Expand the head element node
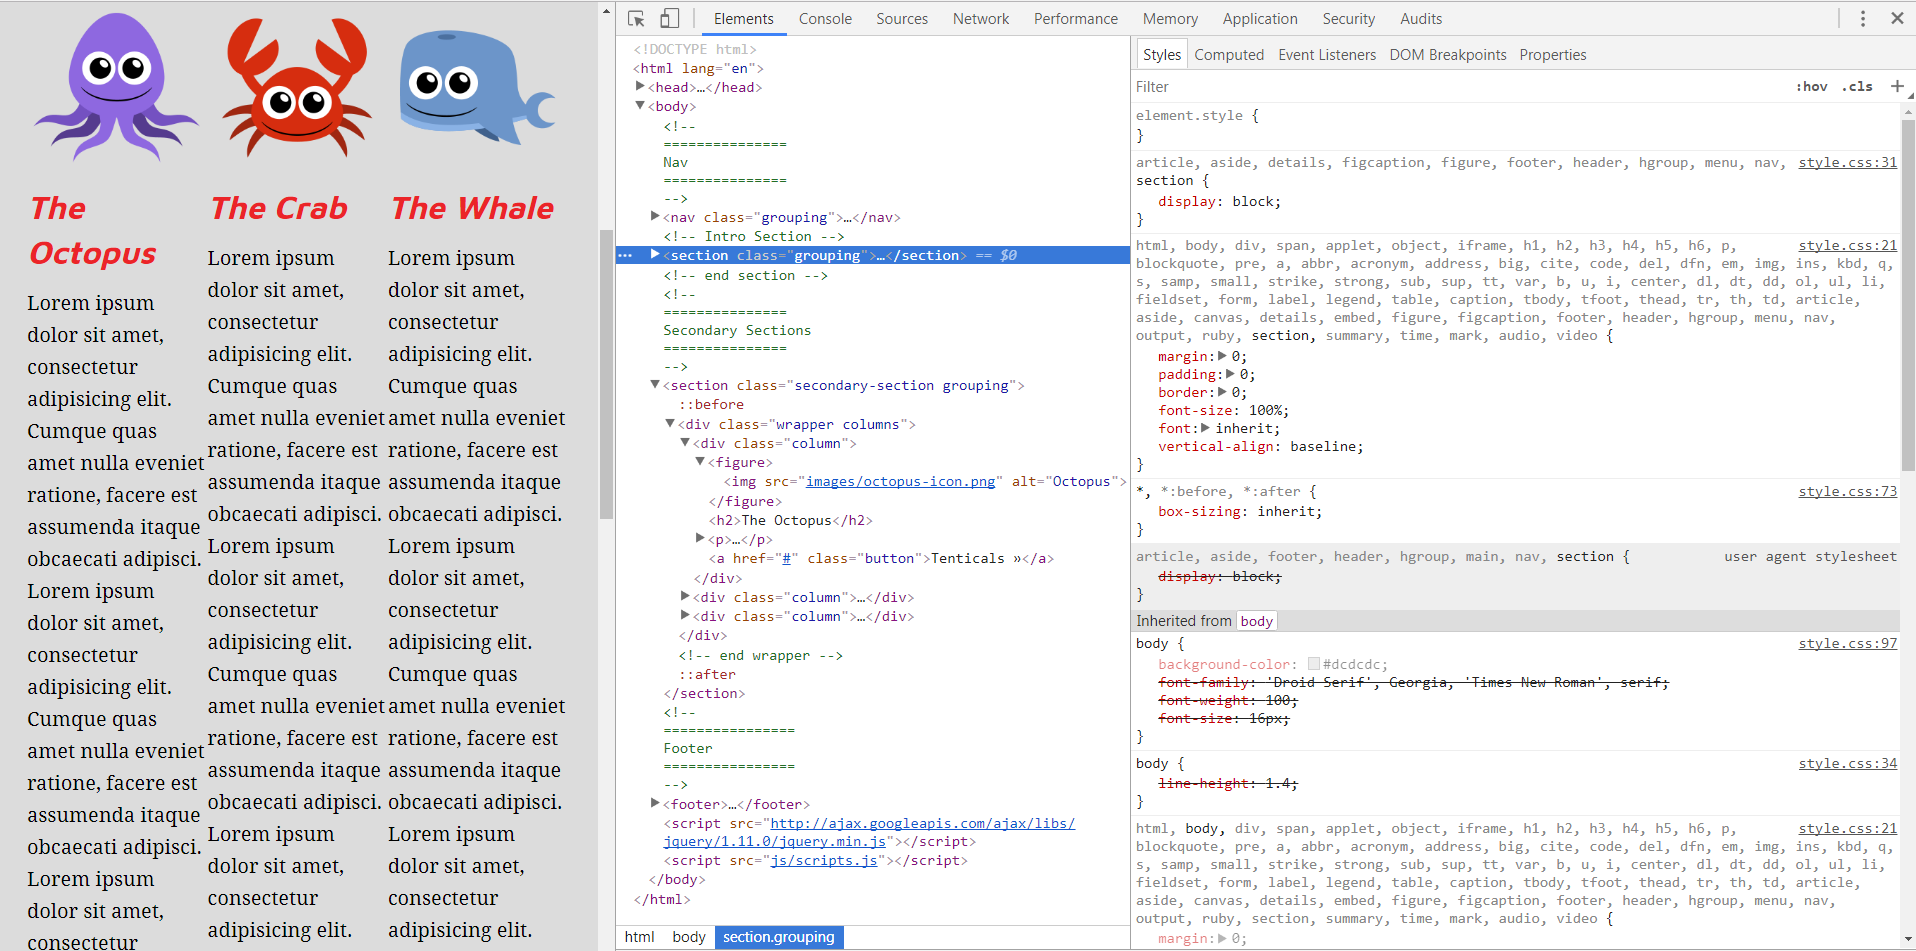1916x951 pixels. 640,87
